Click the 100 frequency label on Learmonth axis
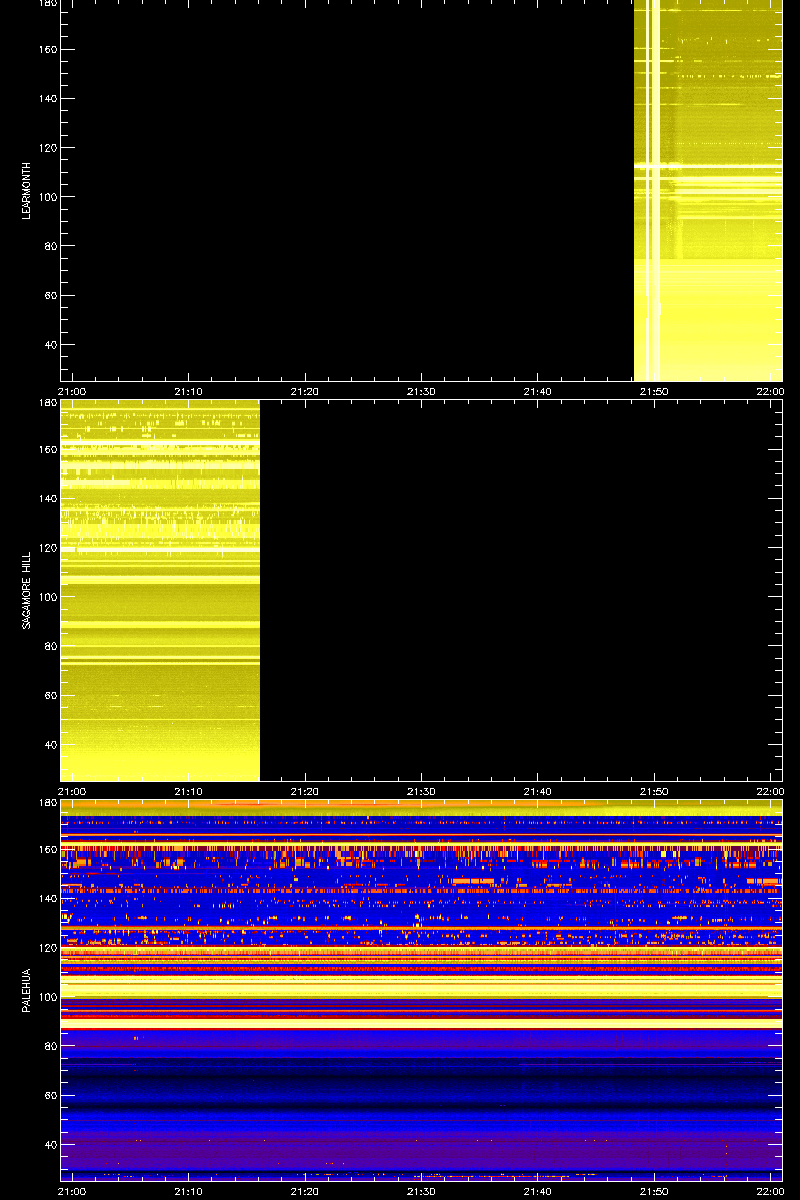 point(47,197)
